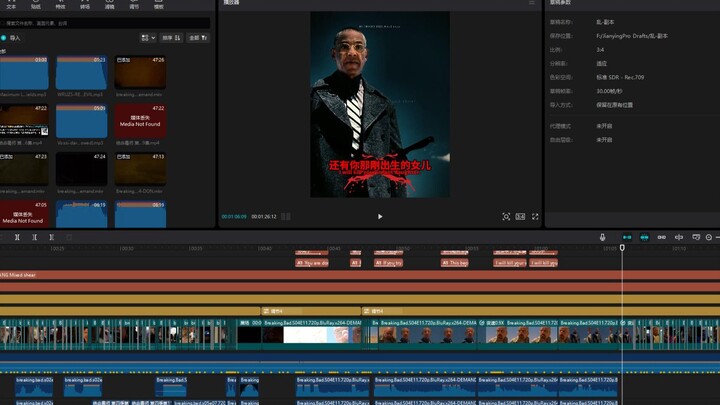This screenshot has height=405, width=720.
Task: Click the timeline zoom-out clock icon
Action: coord(709,237)
